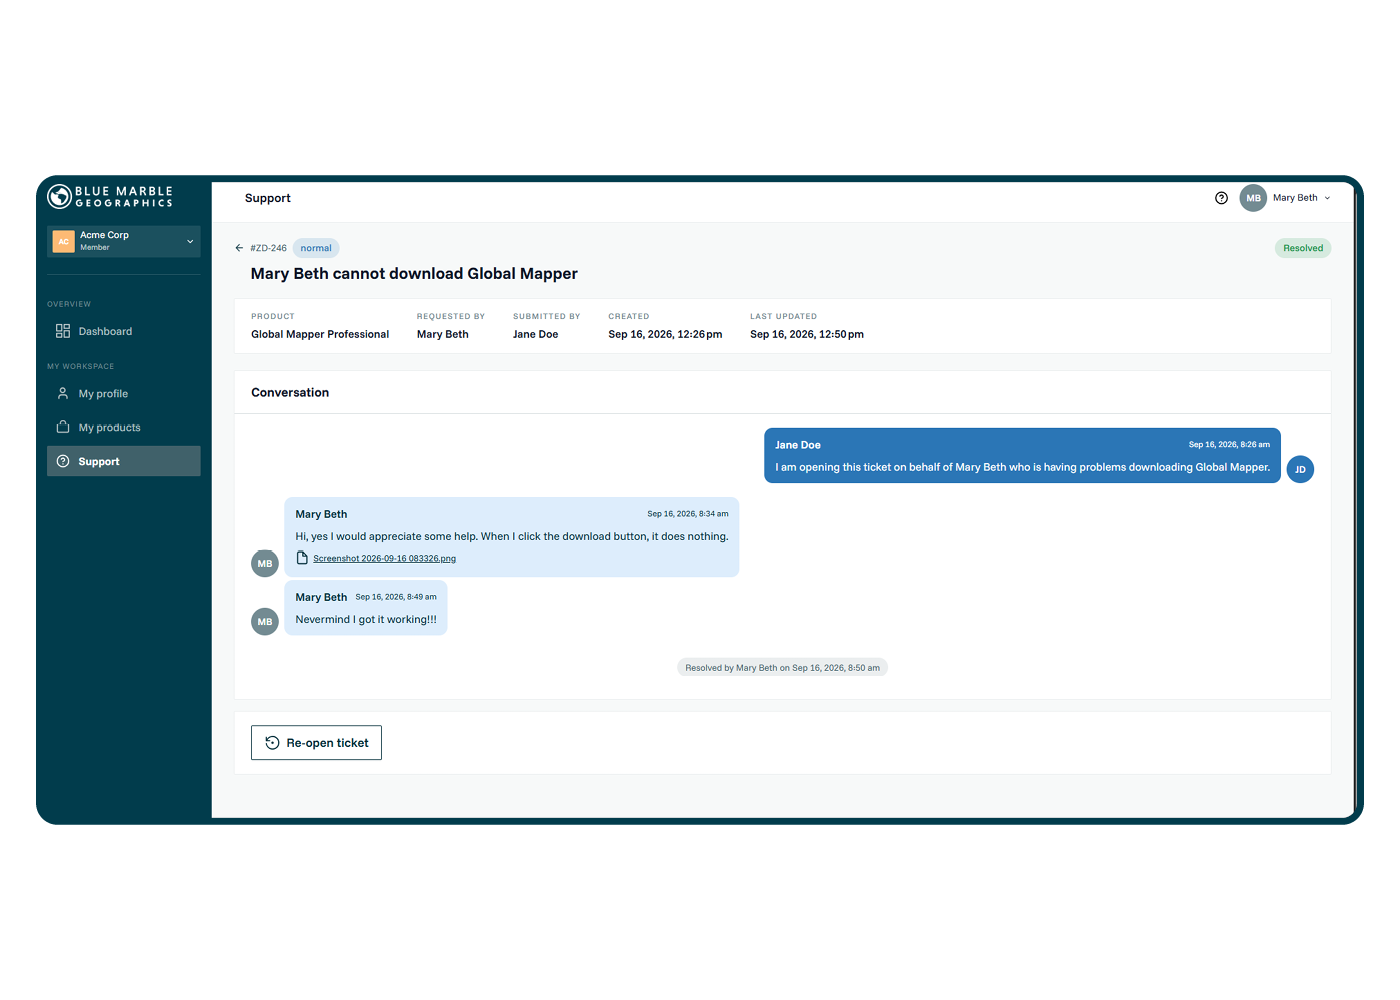
Task: Click the MB avatar in the top bar
Action: 1253,198
